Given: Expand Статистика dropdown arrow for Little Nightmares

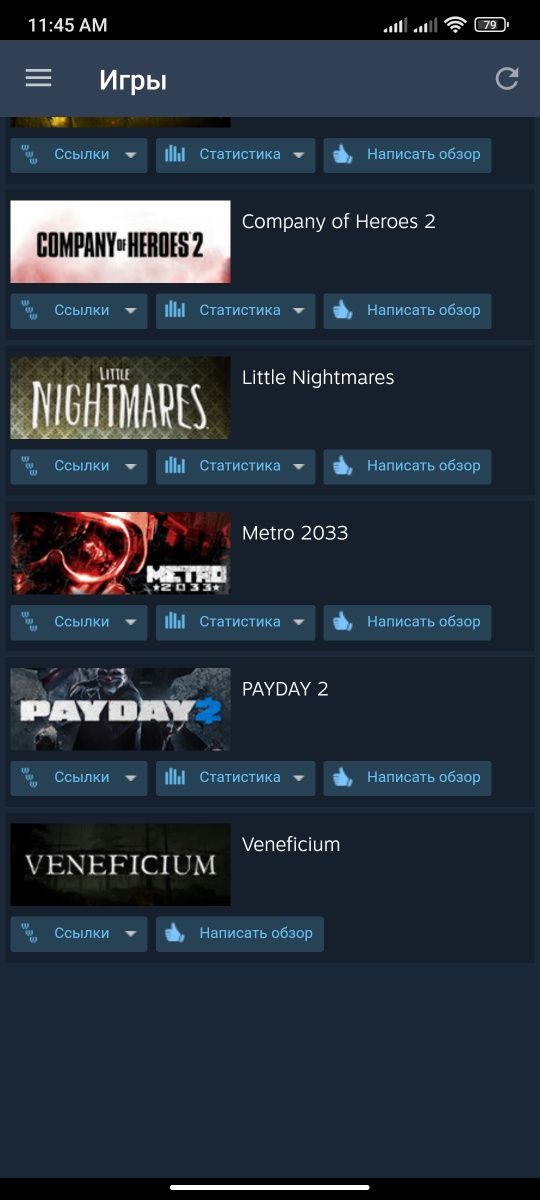Looking at the screenshot, I should point(298,467).
